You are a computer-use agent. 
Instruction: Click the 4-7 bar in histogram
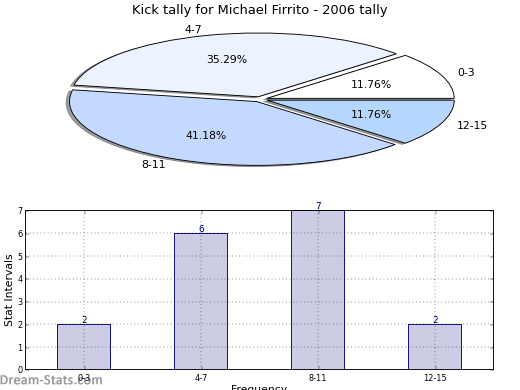coord(201,301)
